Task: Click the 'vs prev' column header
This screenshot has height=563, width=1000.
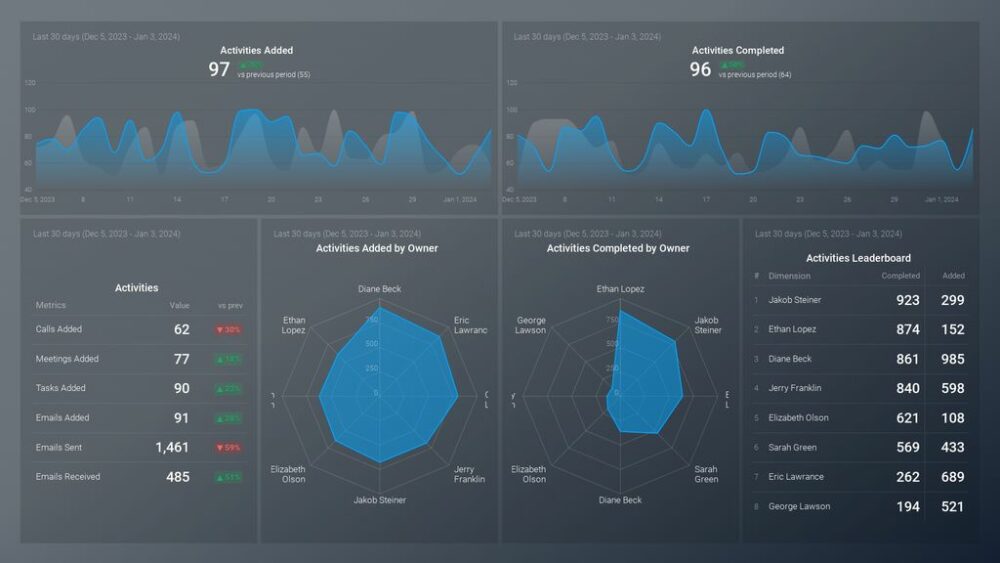Action: click(230, 306)
